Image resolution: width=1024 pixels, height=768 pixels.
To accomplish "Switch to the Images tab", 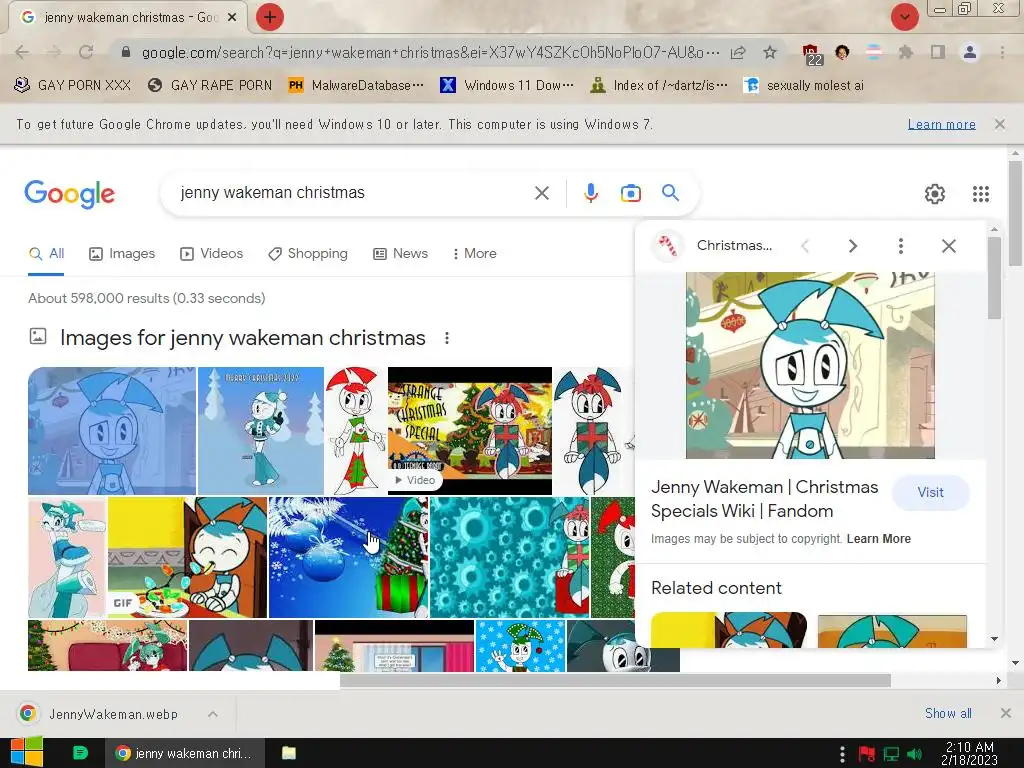I will (x=122, y=253).
